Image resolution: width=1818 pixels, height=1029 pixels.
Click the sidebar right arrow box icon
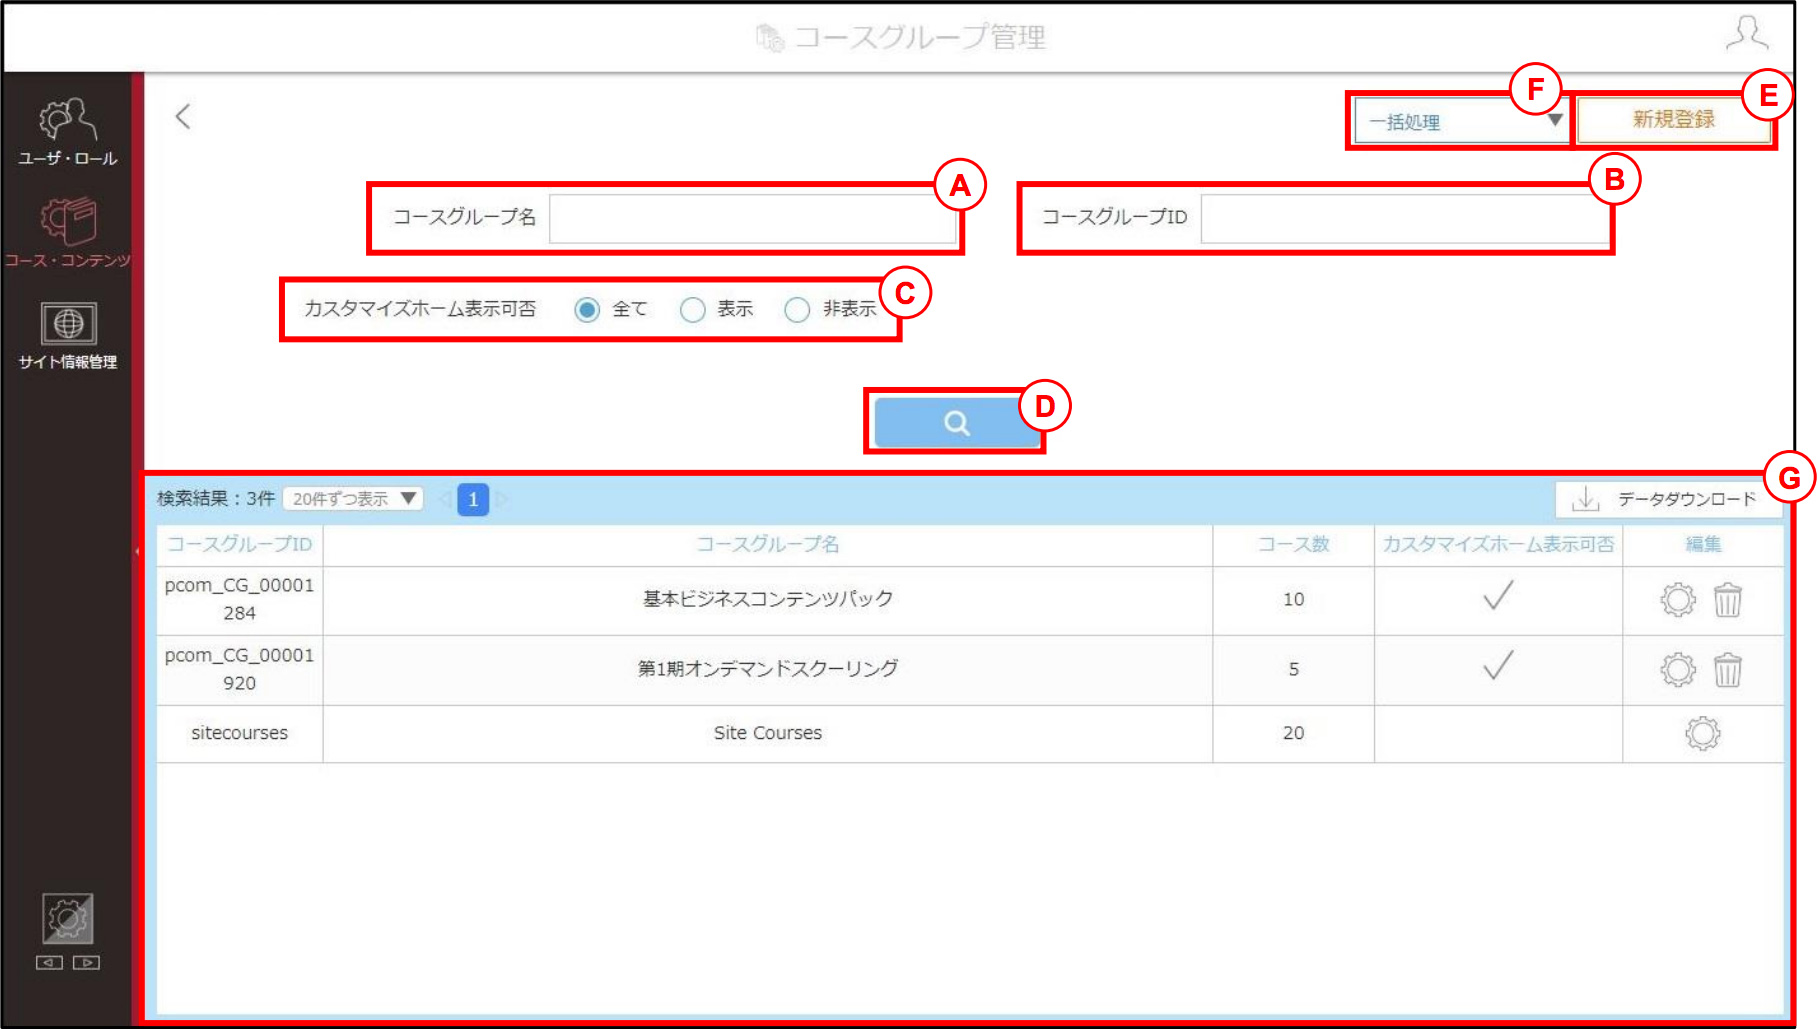pos(86,962)
